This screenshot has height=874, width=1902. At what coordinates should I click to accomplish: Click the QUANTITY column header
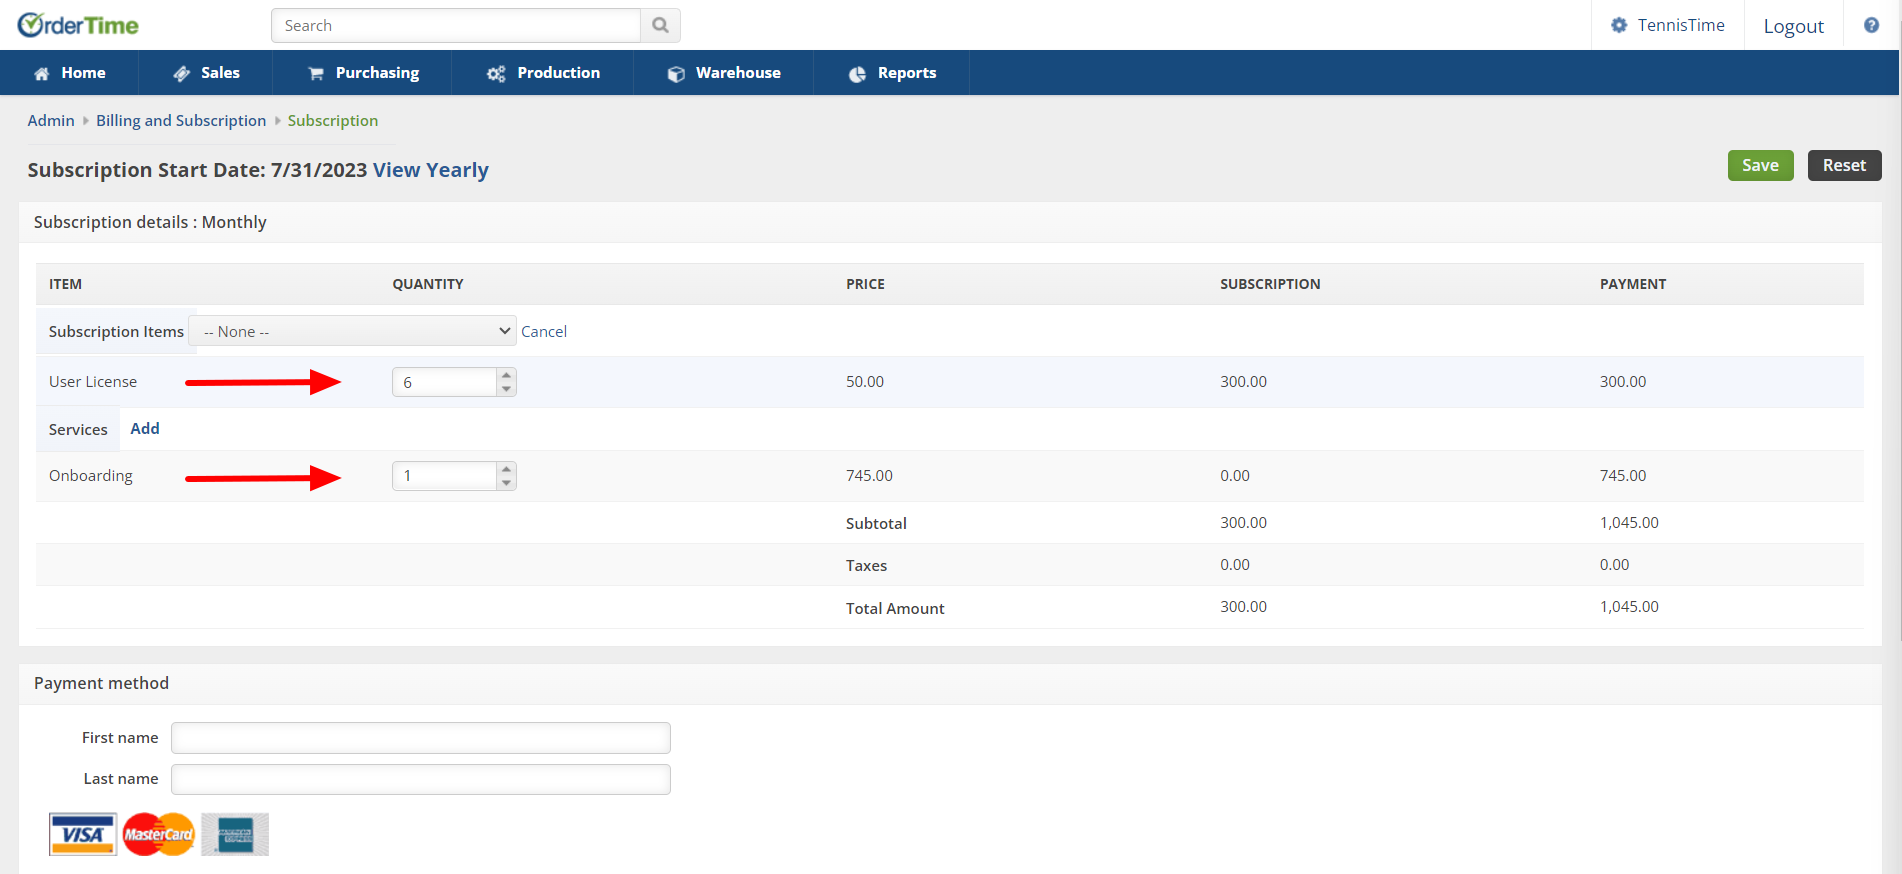[428, 284]
